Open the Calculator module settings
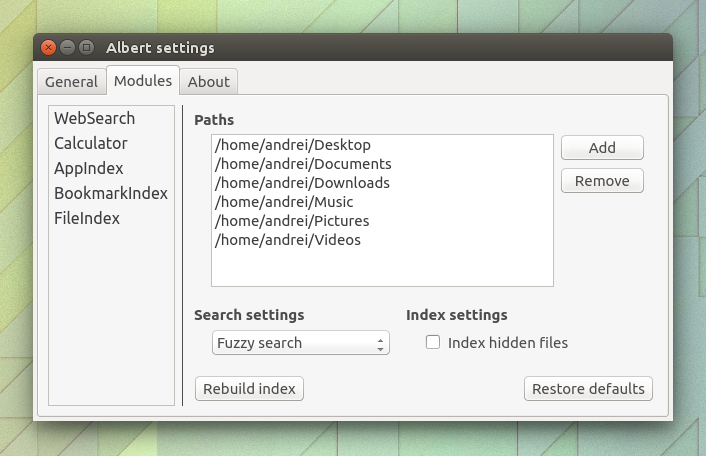 [90, 143]
